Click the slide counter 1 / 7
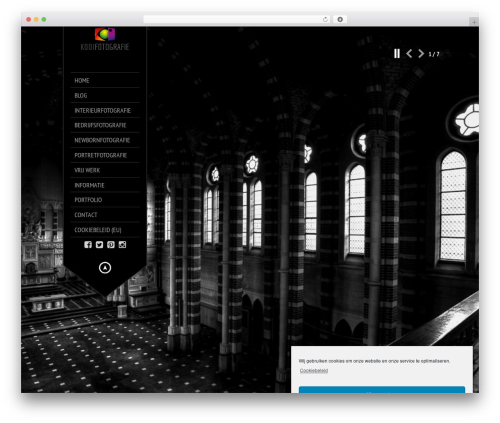Viewport: 500px width, 423px height. [434, 54]
